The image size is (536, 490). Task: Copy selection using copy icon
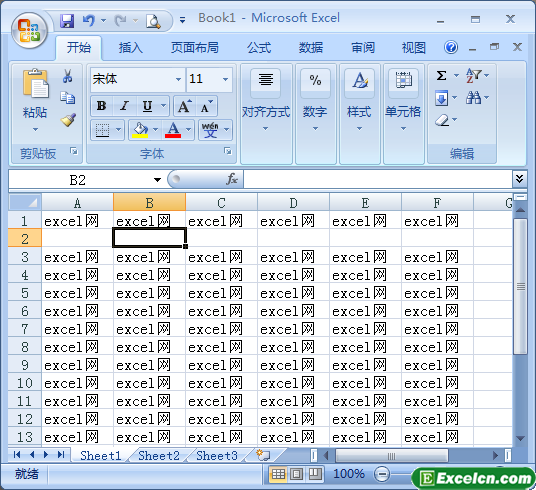pos(67,98)
